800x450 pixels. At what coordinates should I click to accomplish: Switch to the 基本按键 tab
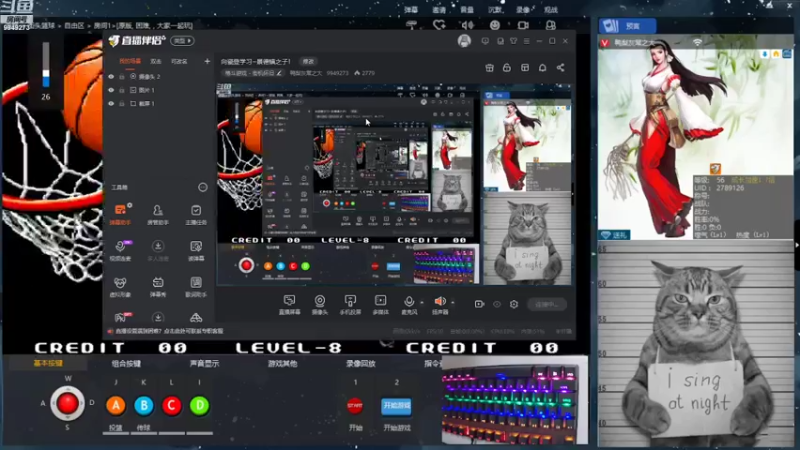[48, 363]
